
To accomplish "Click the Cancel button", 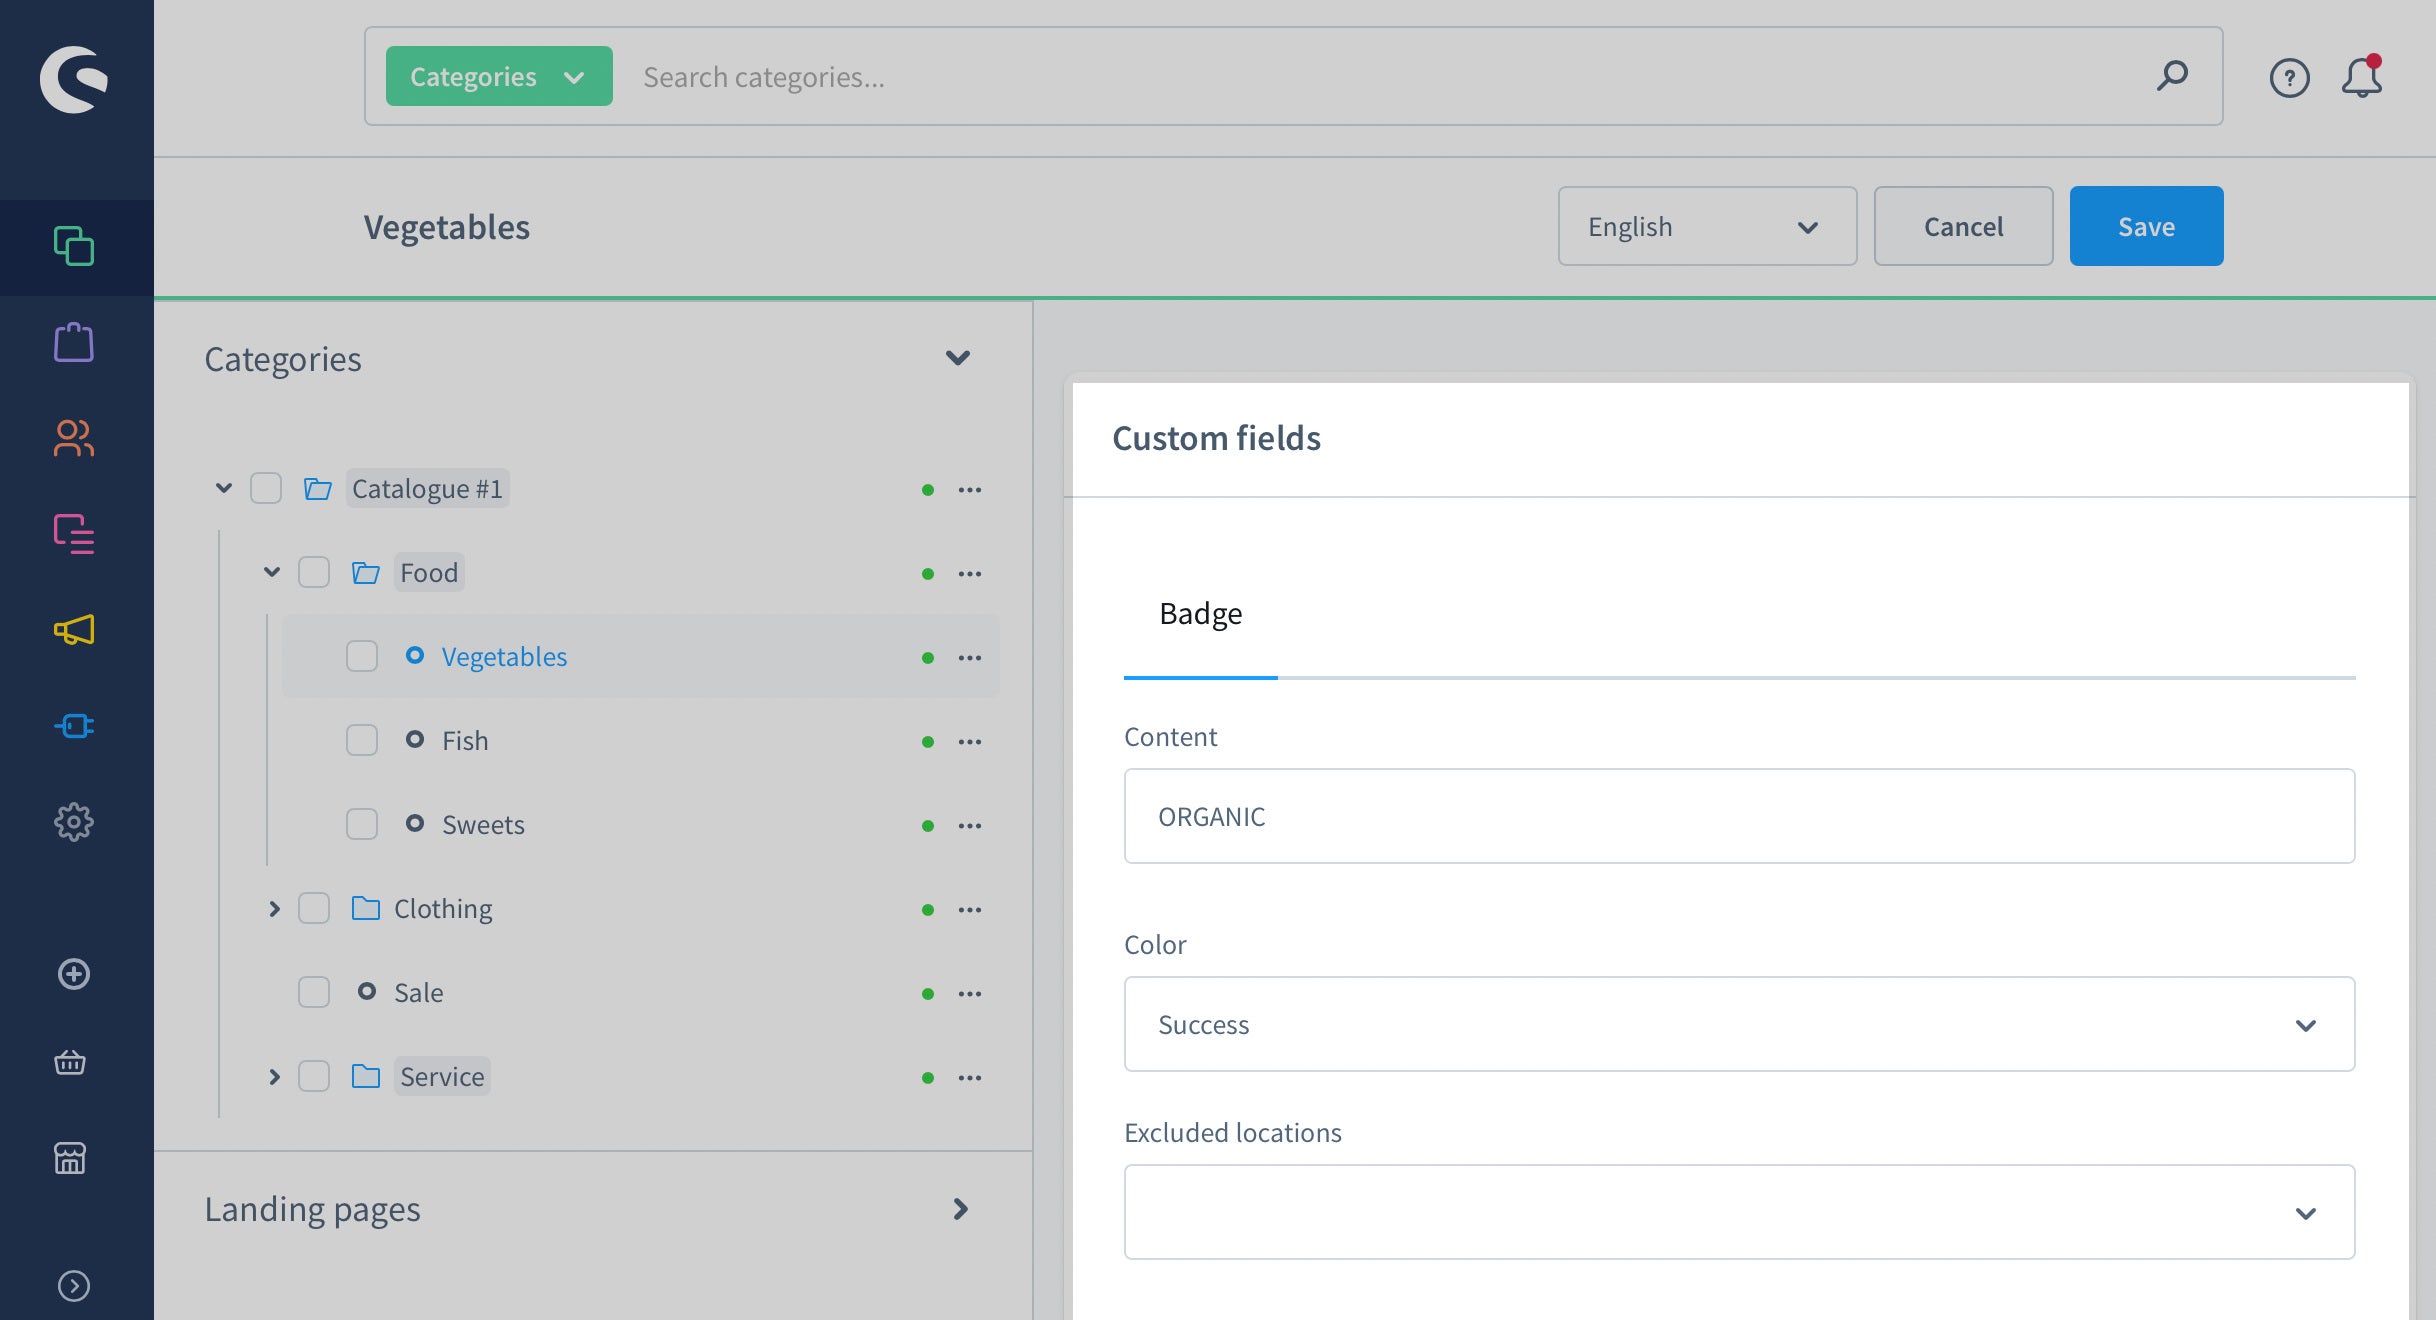I will pyautogui.click(x=1963, y=226).
